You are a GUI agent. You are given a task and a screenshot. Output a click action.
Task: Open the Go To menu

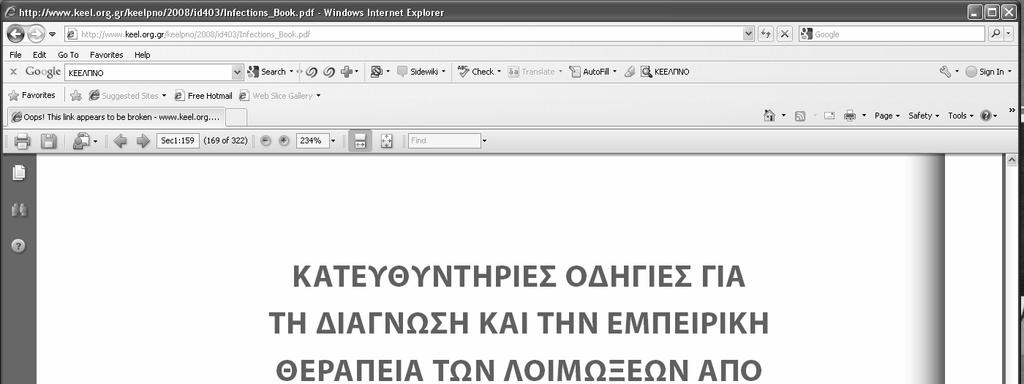pyautogui.click(x=68, y=55)
